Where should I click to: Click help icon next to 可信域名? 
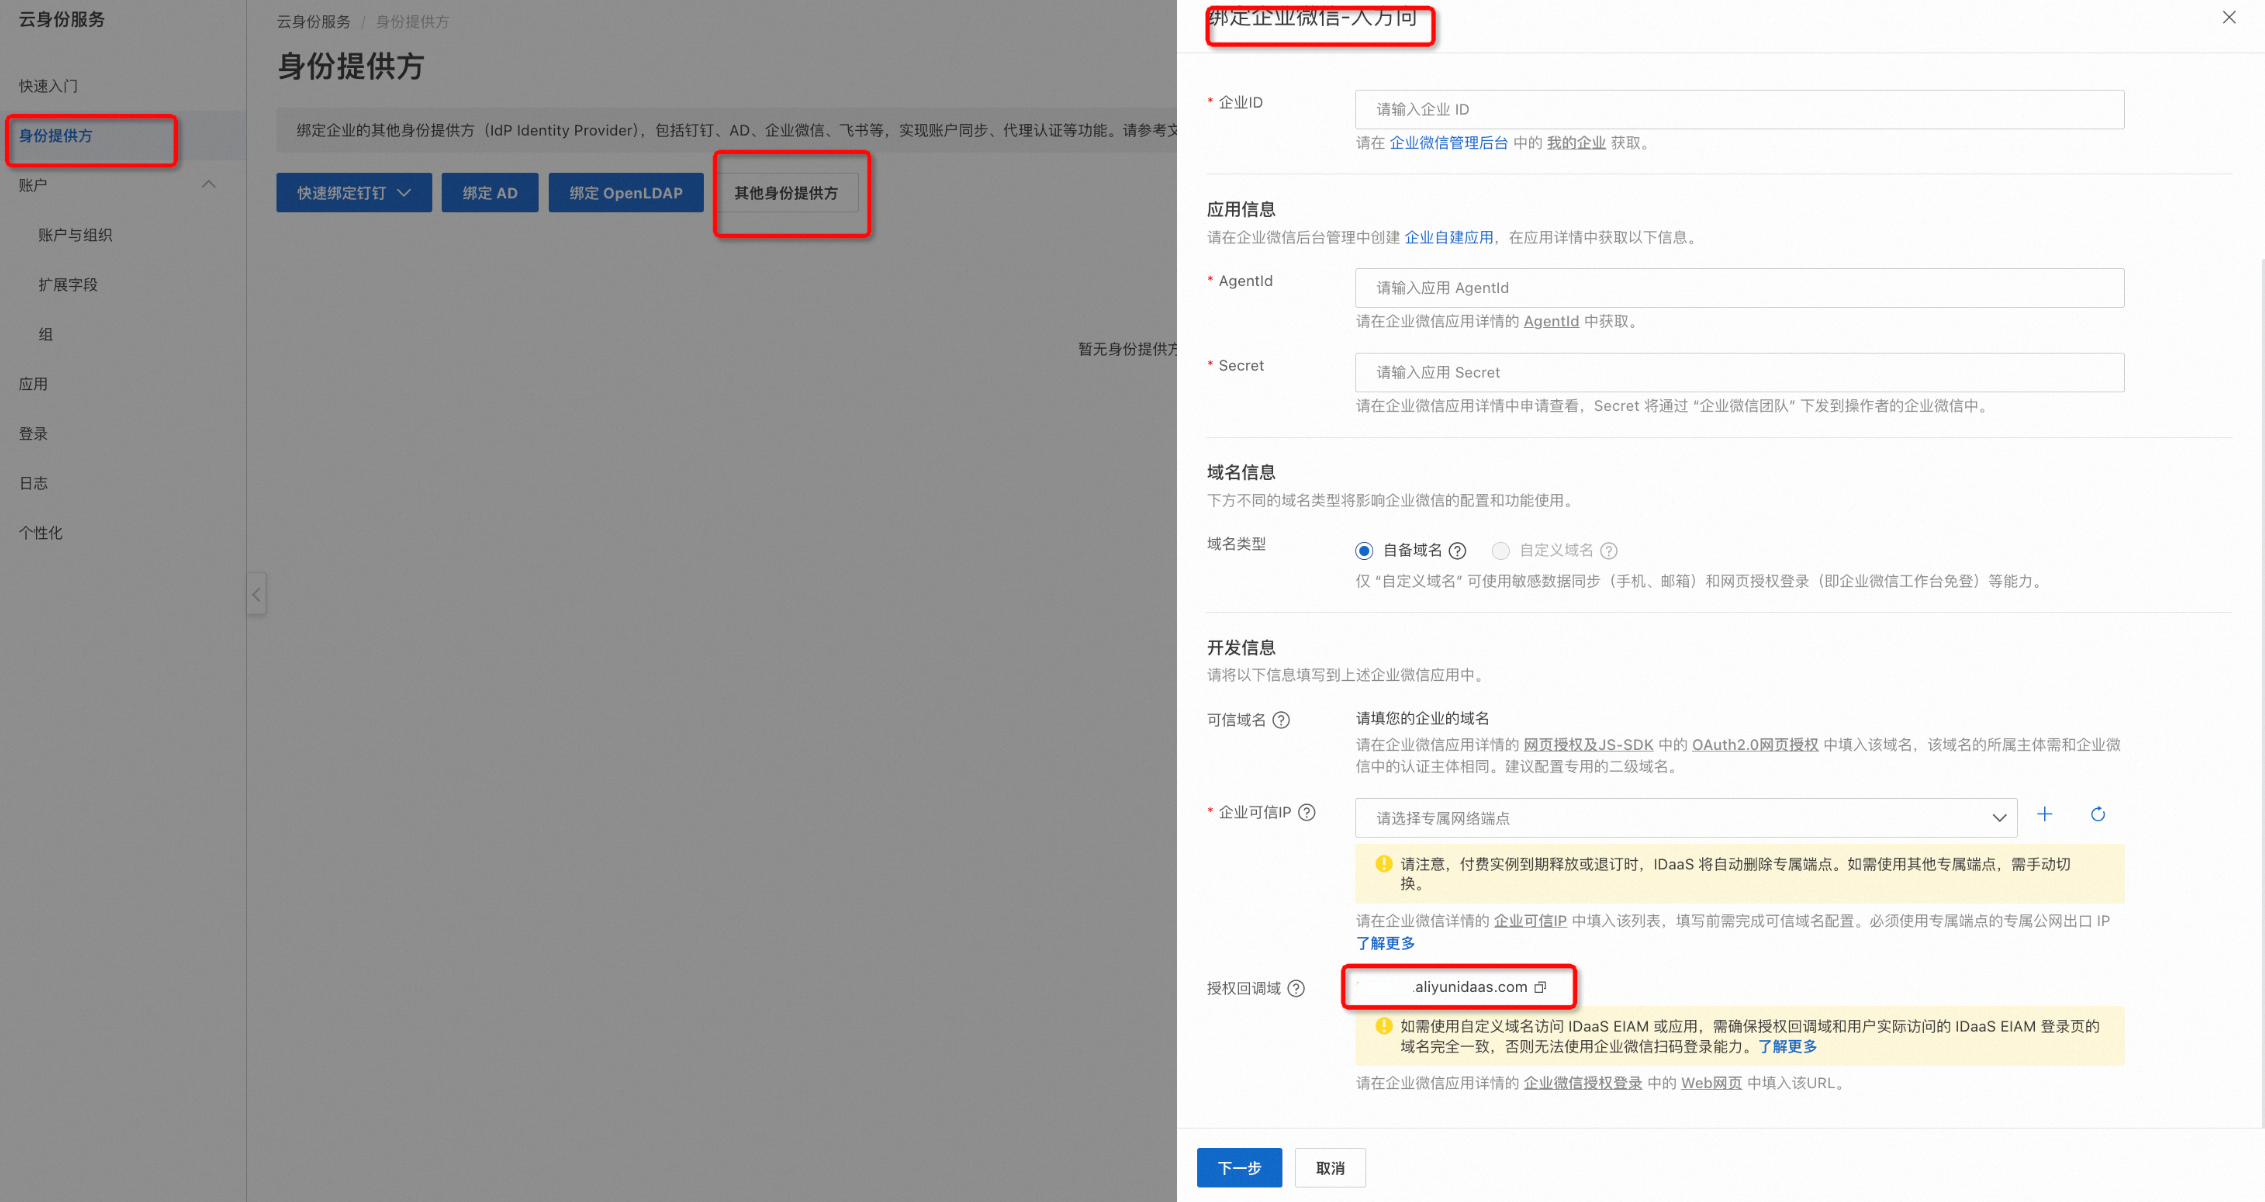coord(1281,720)
